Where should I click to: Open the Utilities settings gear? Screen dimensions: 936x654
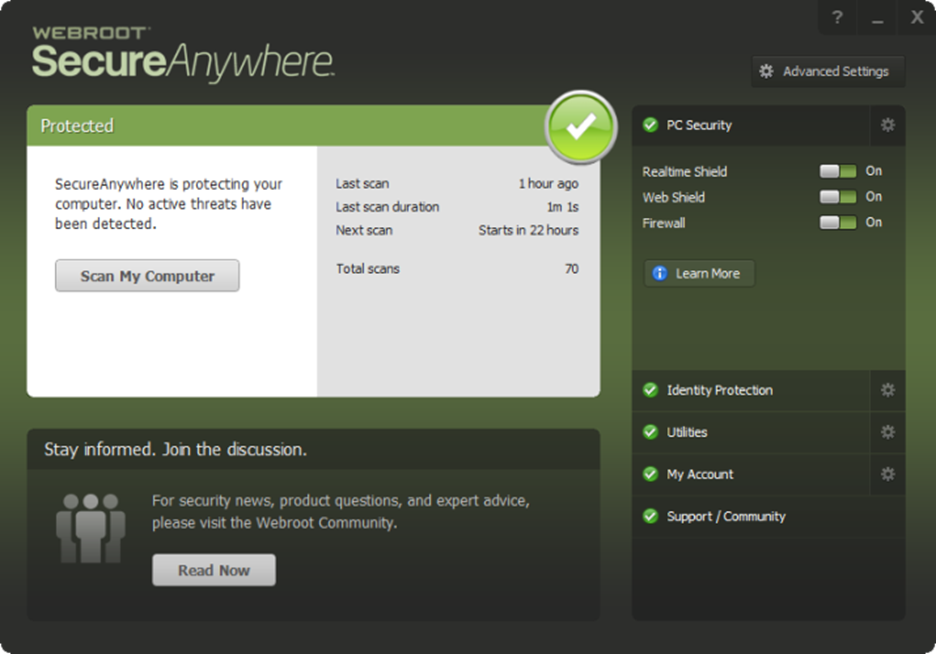click(887, 432)
